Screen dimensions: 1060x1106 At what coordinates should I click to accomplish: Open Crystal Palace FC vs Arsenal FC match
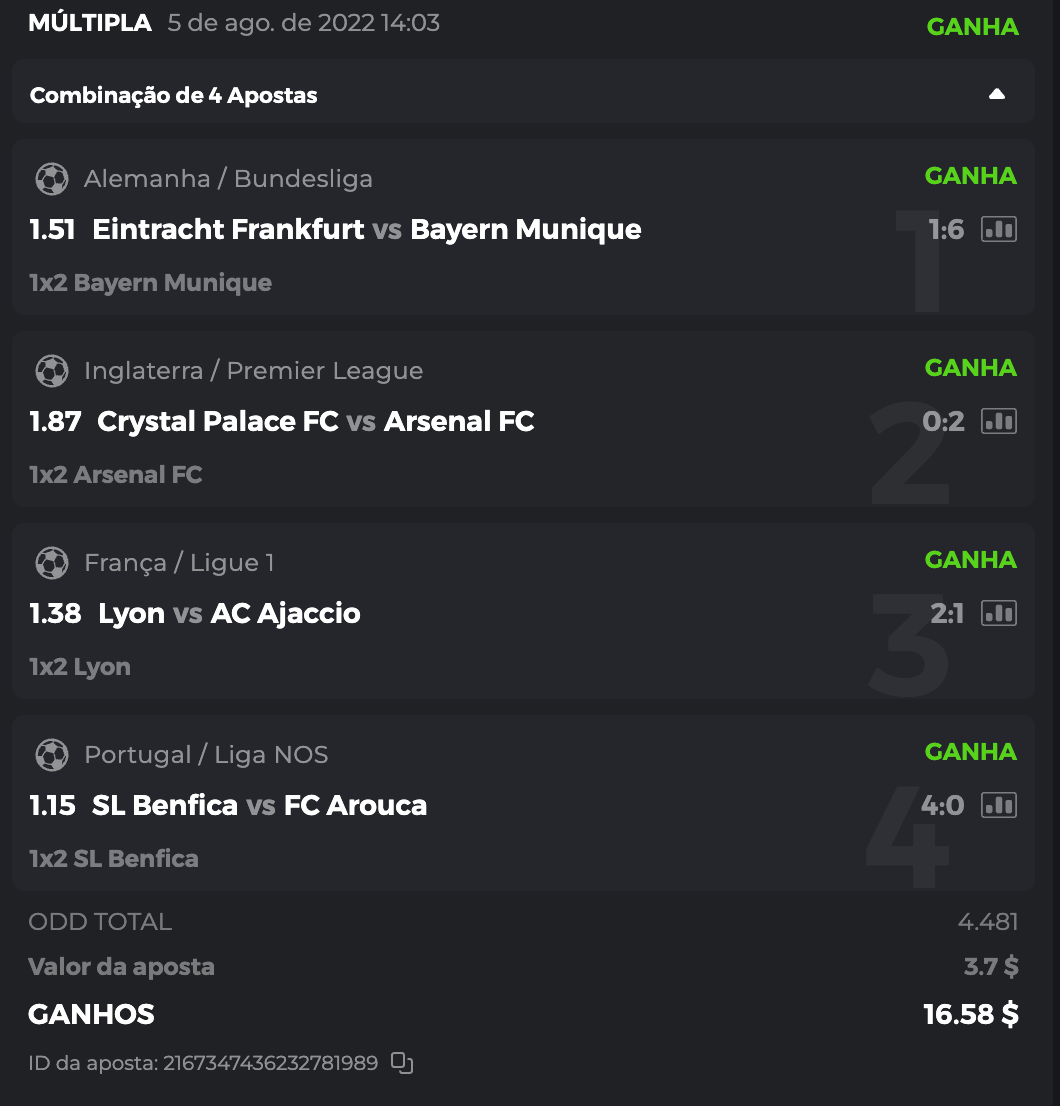coord(315,421)
